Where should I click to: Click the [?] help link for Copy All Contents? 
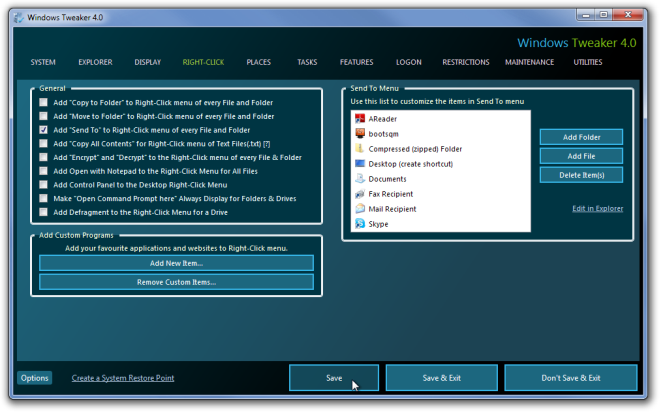click(266, 144)
